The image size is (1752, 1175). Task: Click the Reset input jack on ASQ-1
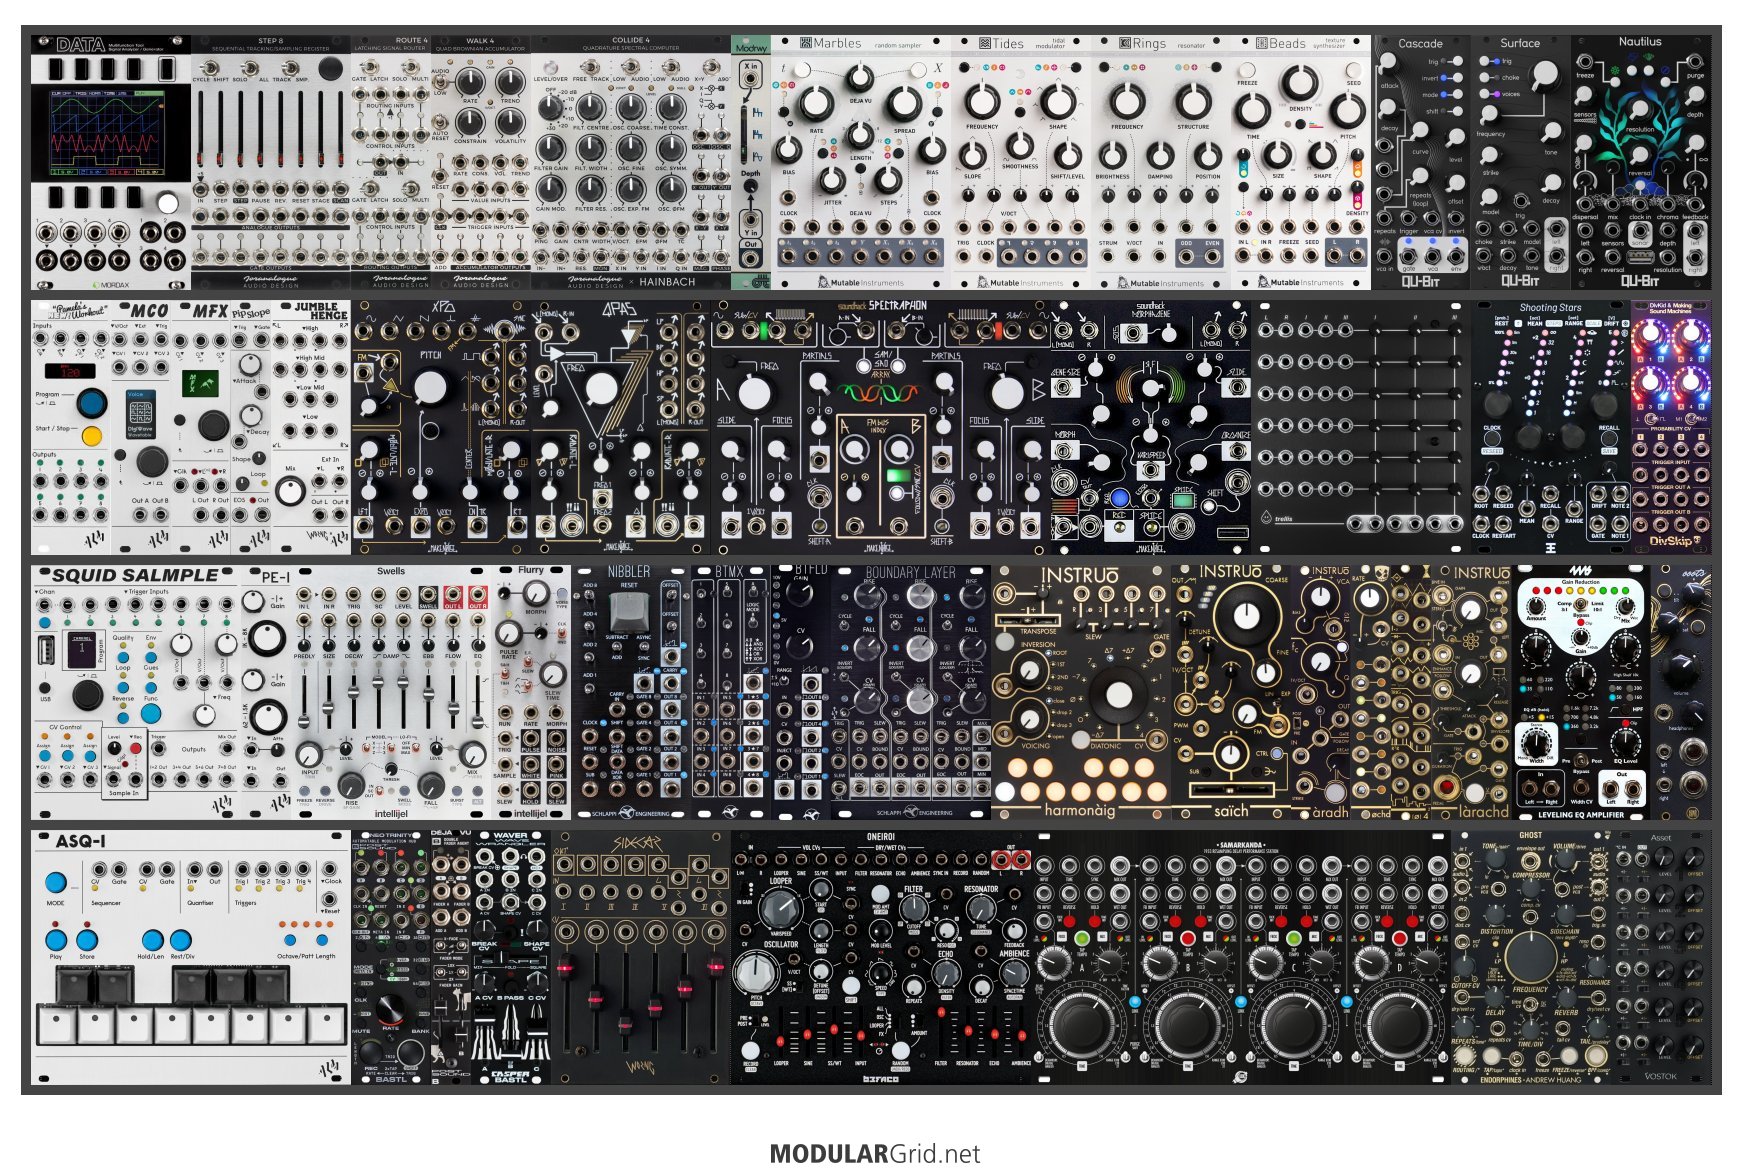[x=329, y=898]
